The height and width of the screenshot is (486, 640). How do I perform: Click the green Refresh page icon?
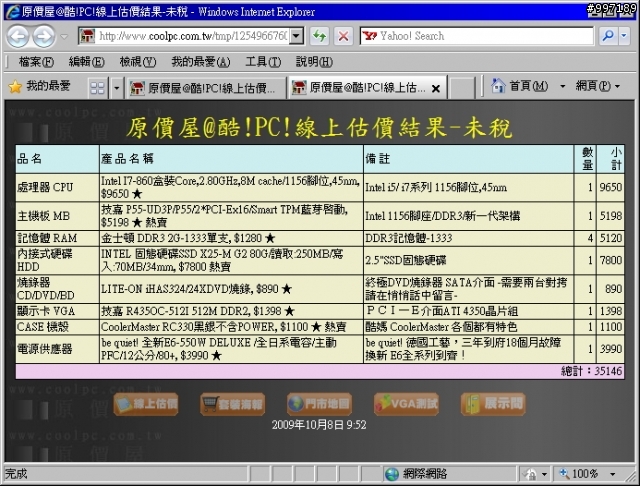(320, 36)
